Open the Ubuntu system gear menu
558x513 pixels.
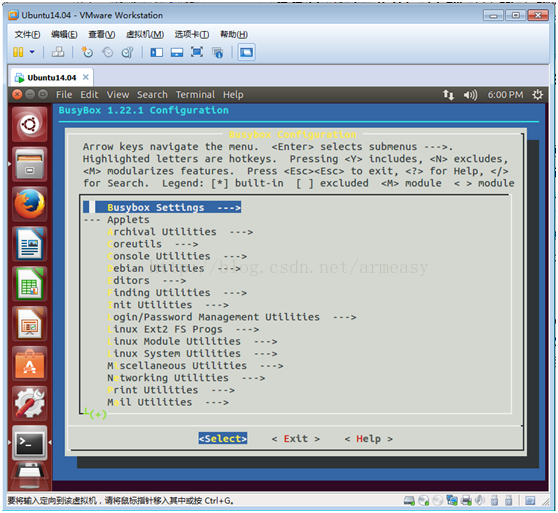coord(537,95)
